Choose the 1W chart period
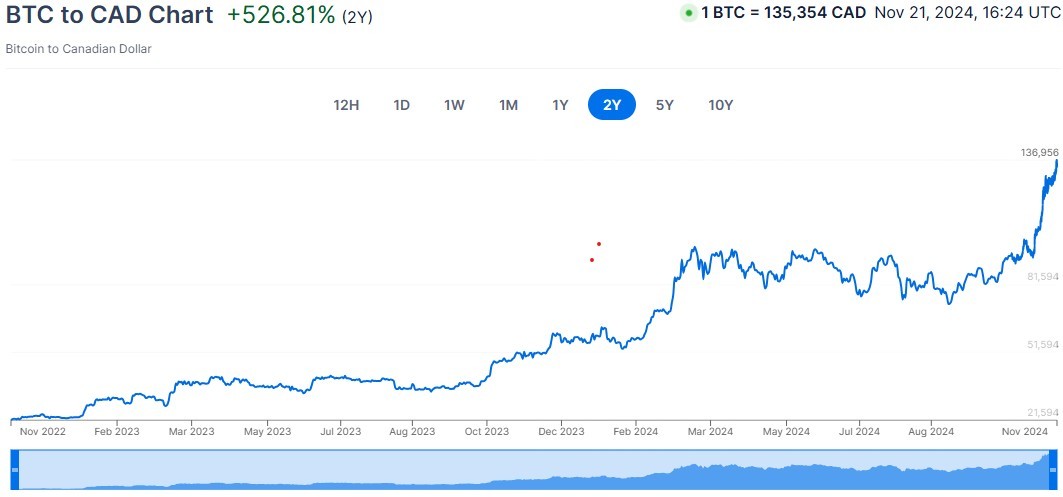 (x=454, y=105)
